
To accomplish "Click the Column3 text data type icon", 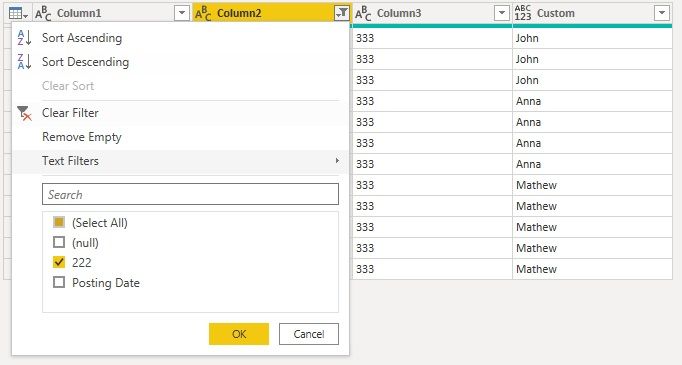I will point(363,13).
